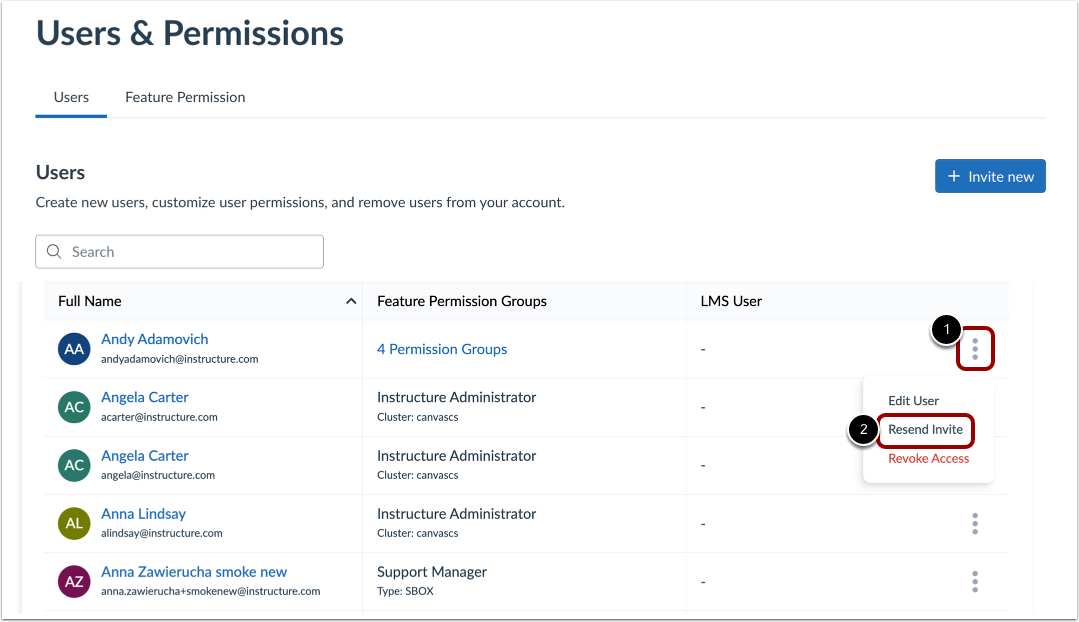Choose Revoke Access from the menu
1079x622 pixels.
[928, 459]
